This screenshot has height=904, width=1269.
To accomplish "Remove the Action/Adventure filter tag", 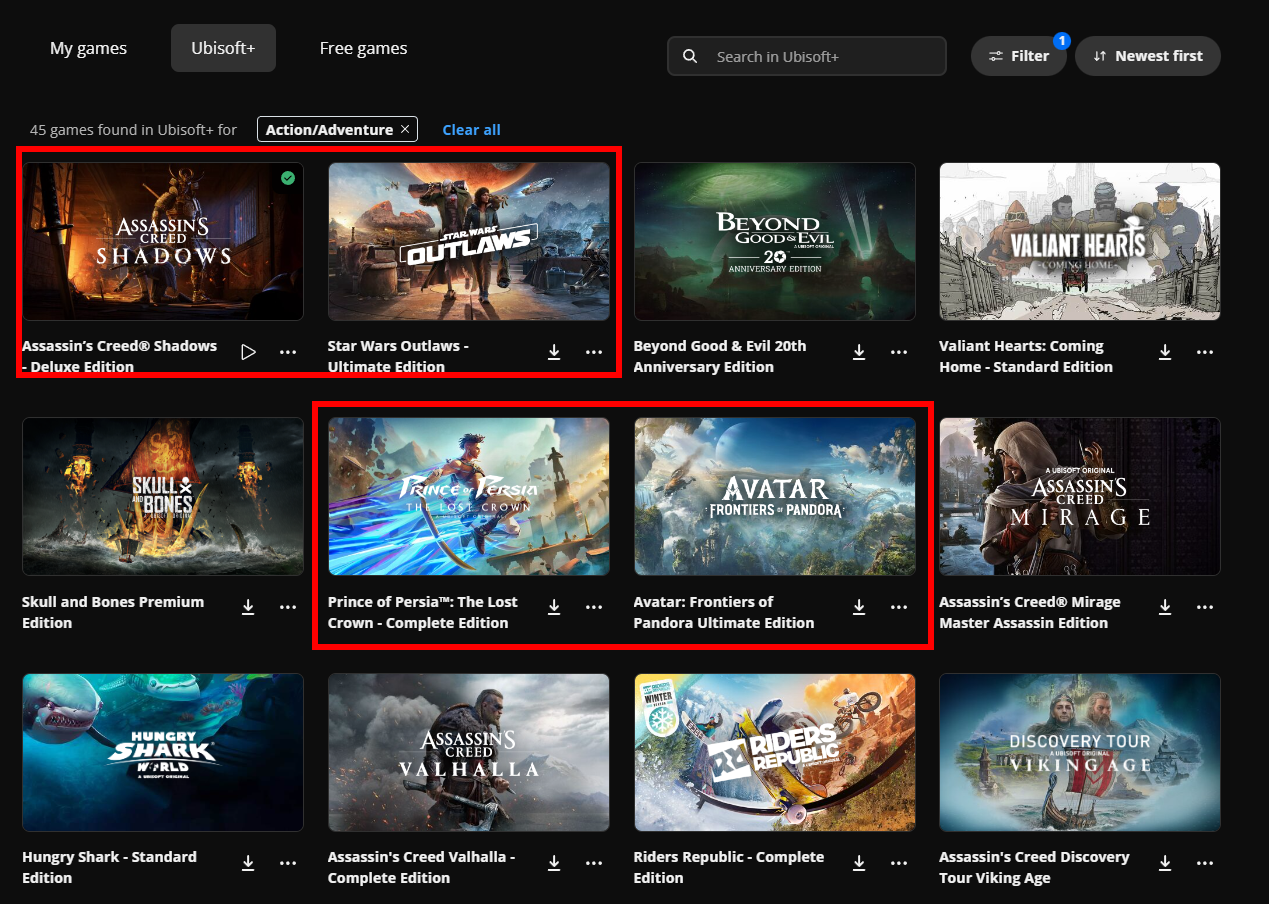I will tap(405, 130).
